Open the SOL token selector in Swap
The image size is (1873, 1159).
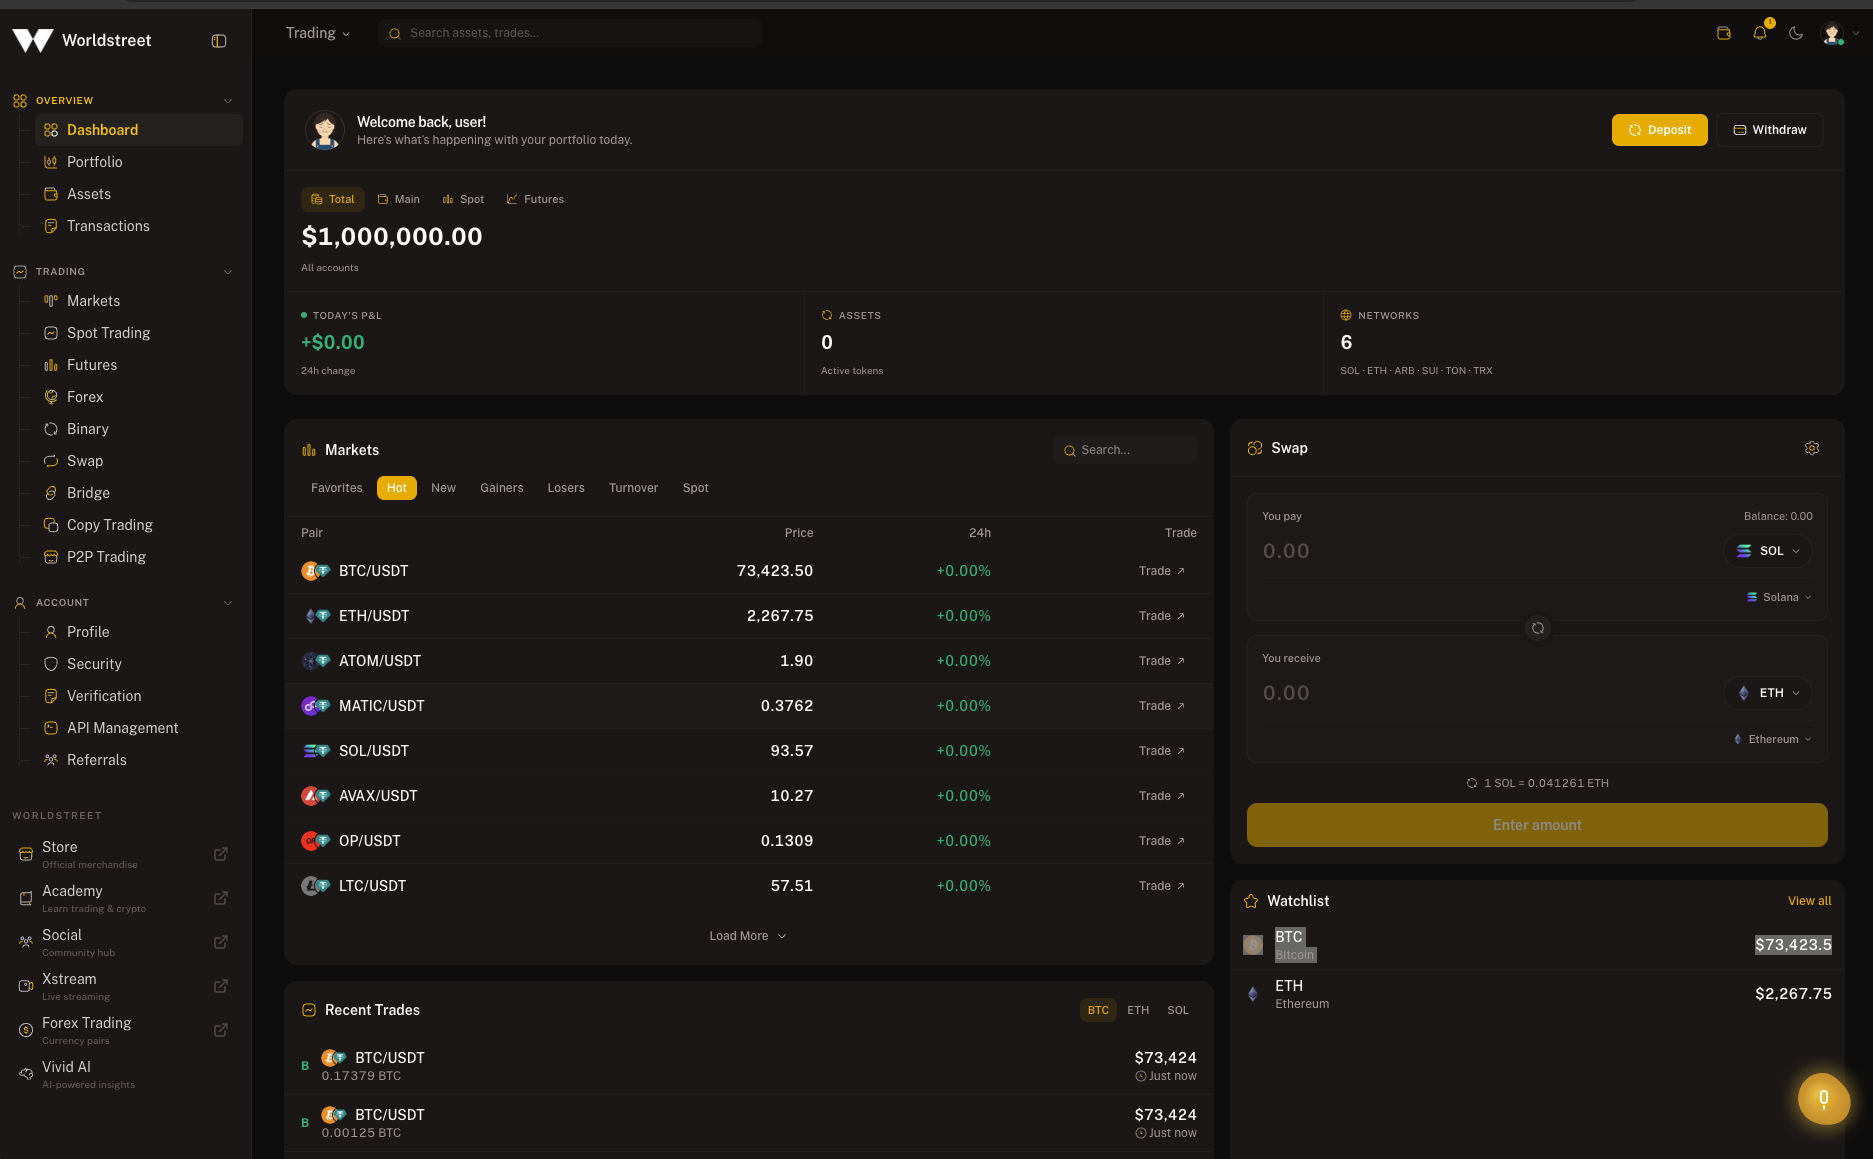(x=1766, y=550)
